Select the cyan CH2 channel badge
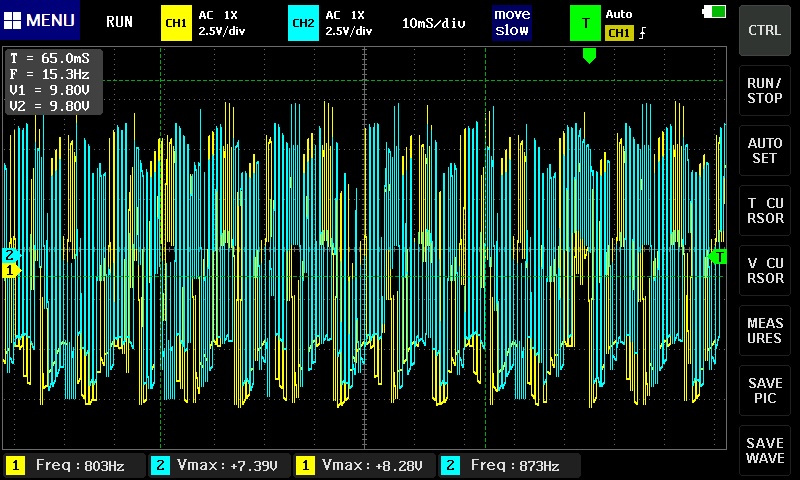800x480 pixels. point(302,22)
